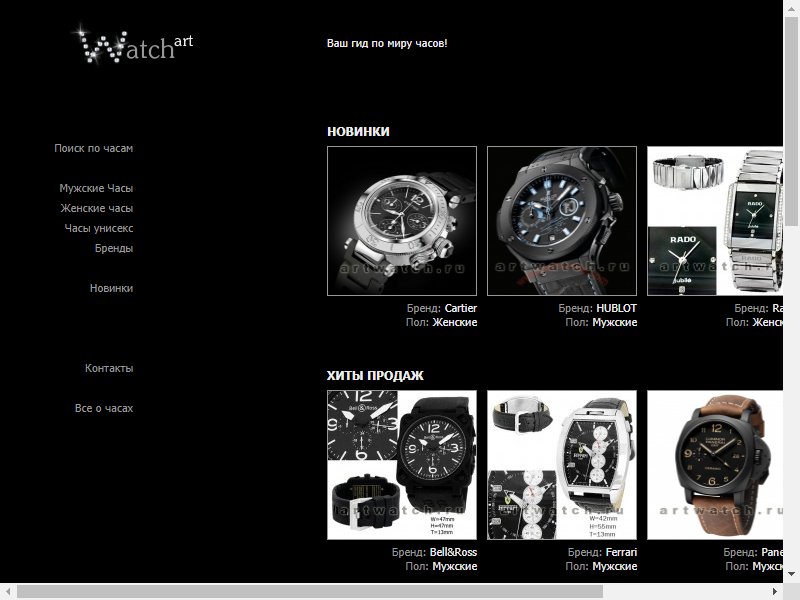
Task: Click the horizontal scrollbar thumb
Action: (x=310, y=592)
